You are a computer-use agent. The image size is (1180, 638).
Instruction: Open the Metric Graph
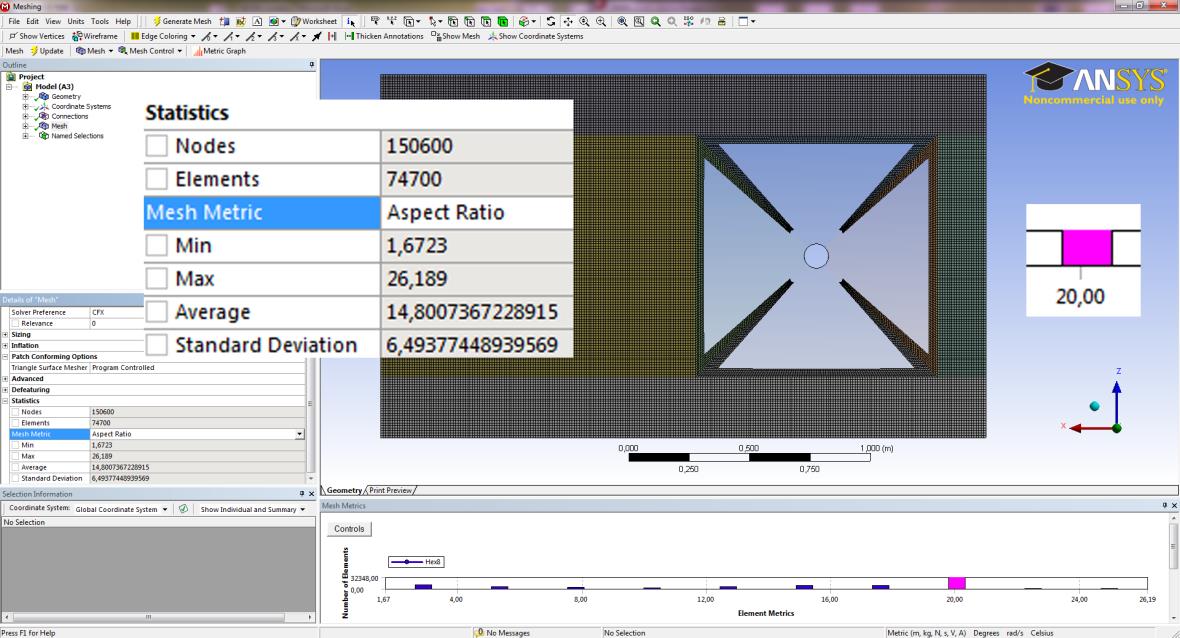pos(220,51)
